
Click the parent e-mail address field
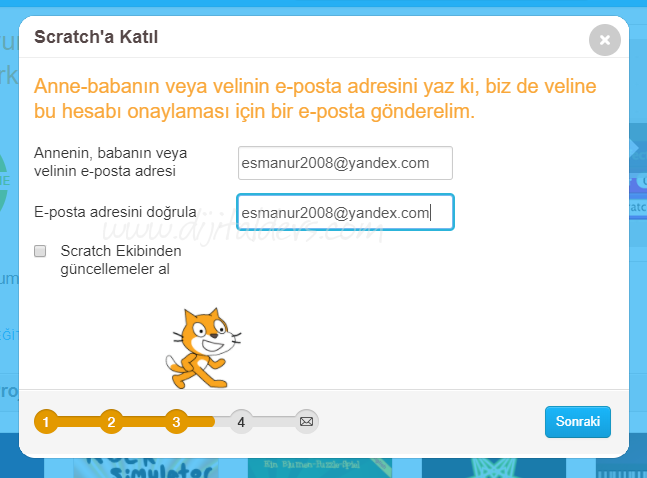point(345,163)
